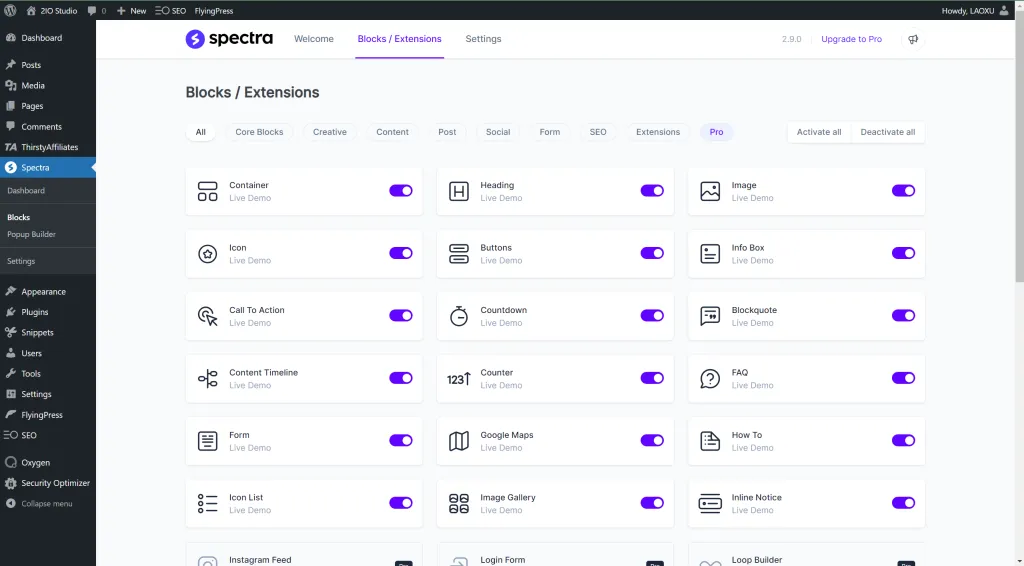Click the WordPress logo in admin bar
The height and width of the screenshot is (566, 1024).
point(10,10)
